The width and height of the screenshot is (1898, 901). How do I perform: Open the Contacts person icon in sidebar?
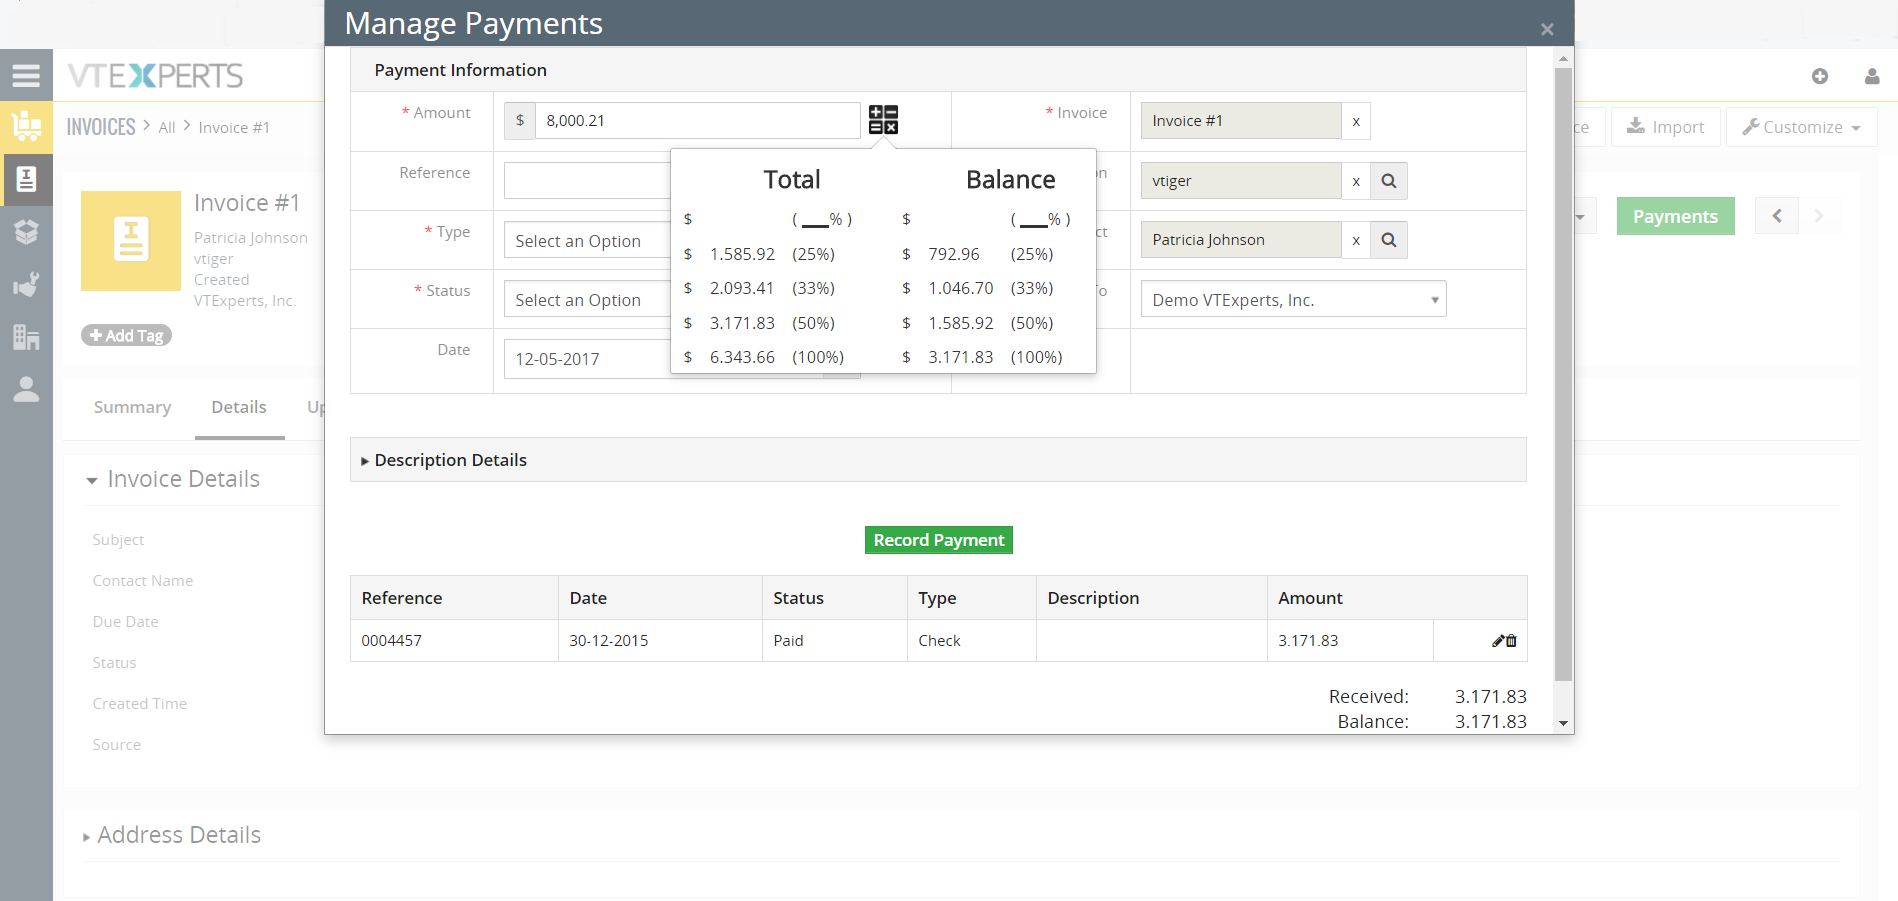coord(26,390)
